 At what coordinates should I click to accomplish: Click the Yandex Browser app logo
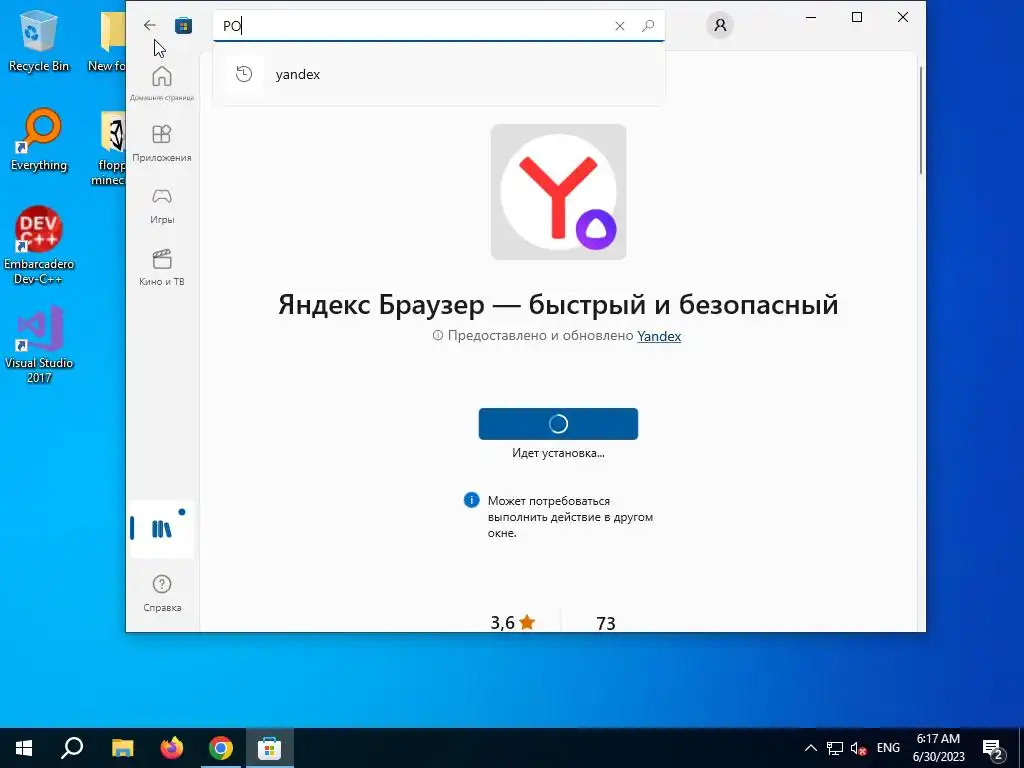tap(558, 192)
